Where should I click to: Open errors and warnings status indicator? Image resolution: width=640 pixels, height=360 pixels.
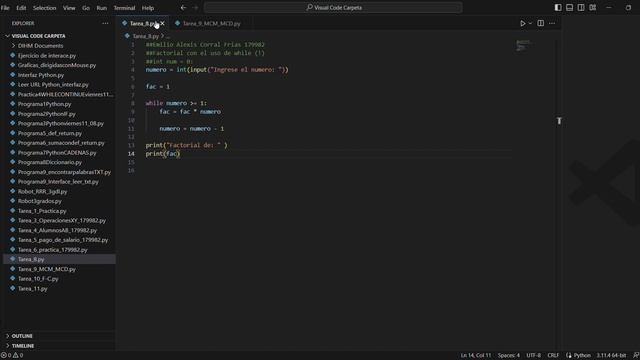tap(12, 356)
